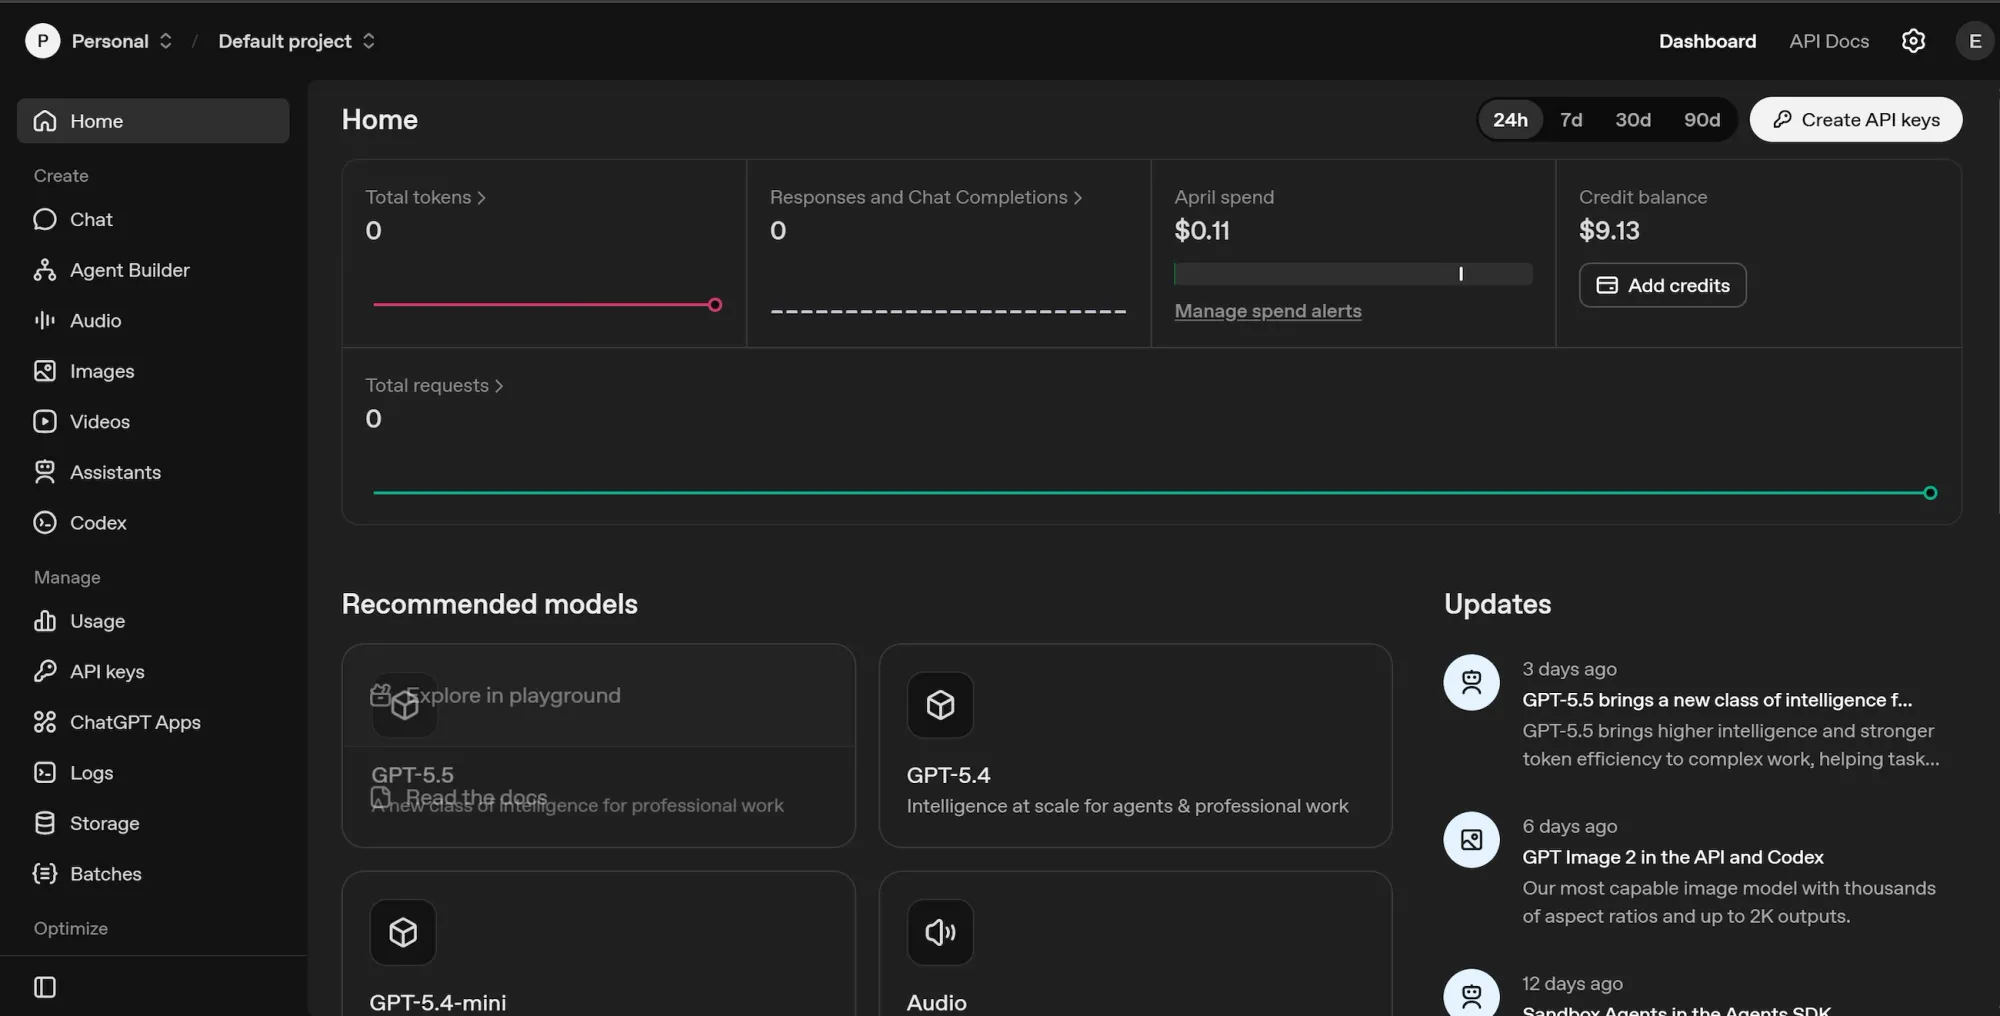Open the Home sidebar item
The width and height of the screenshot is (2000, 1016).
coord(153,121)
